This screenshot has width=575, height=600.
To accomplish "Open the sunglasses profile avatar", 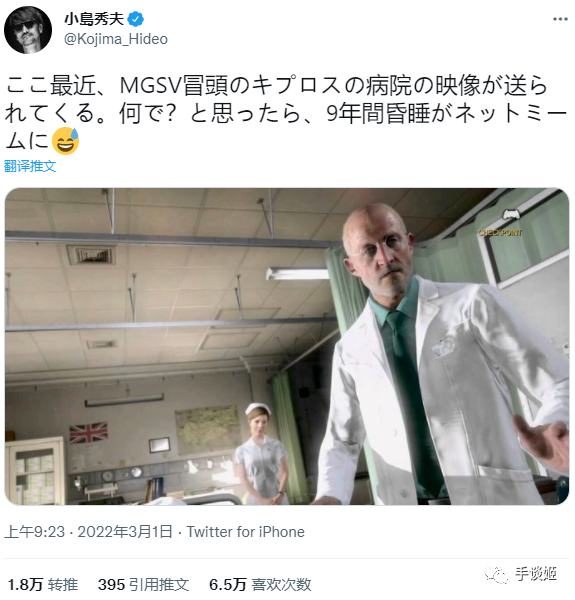I will pyautogui.click(x=28, y=30).
